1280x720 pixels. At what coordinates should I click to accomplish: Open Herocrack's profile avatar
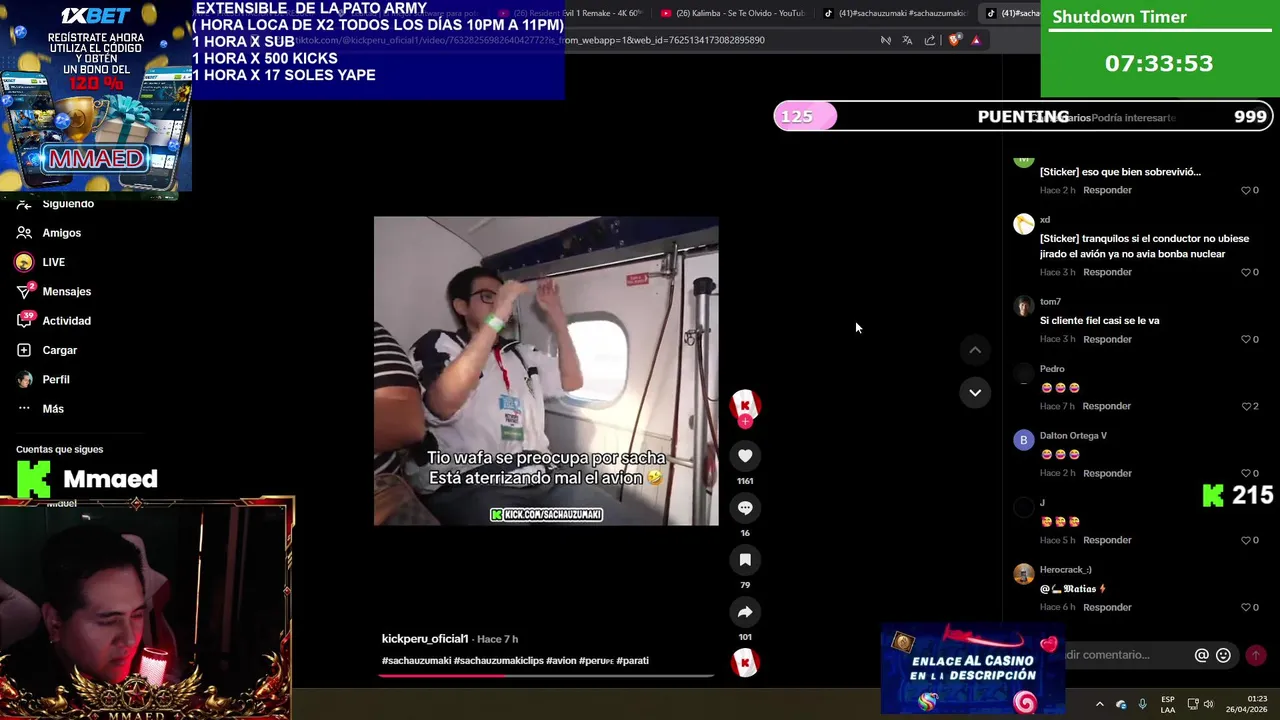pyautogui.click(x=1023, y=574)
